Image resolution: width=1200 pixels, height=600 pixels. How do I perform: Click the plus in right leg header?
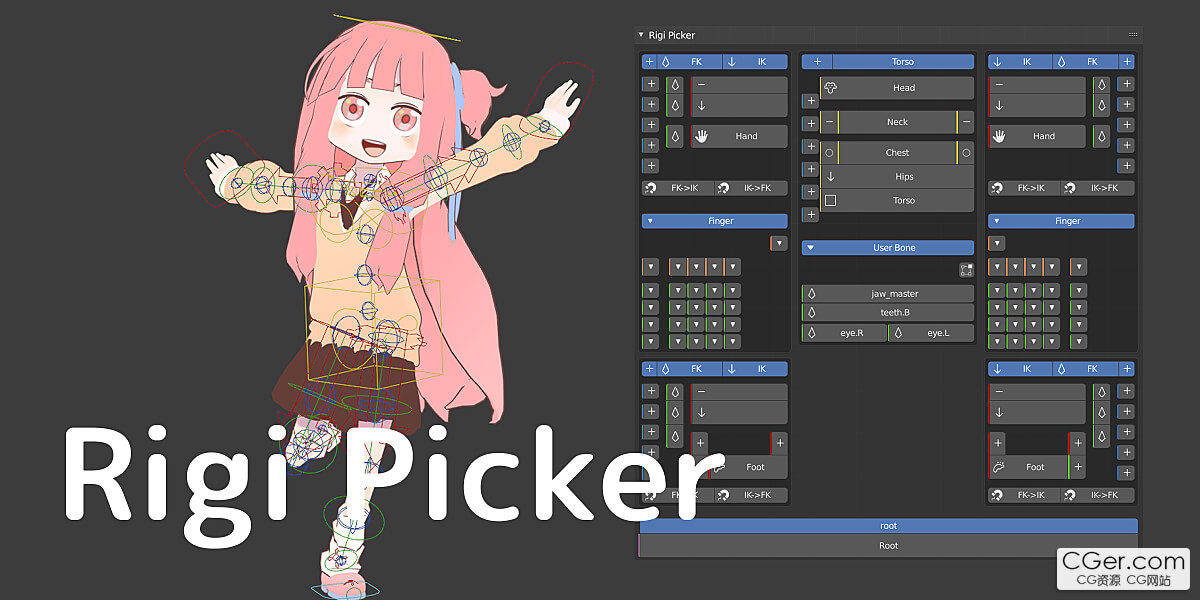coord(1127,369)
